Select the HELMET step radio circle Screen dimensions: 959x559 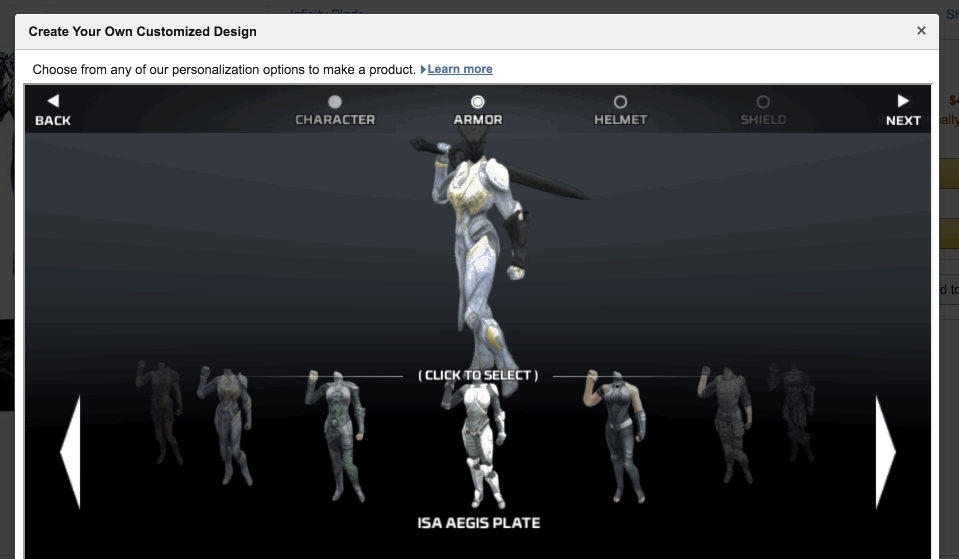tap(620, 102)
